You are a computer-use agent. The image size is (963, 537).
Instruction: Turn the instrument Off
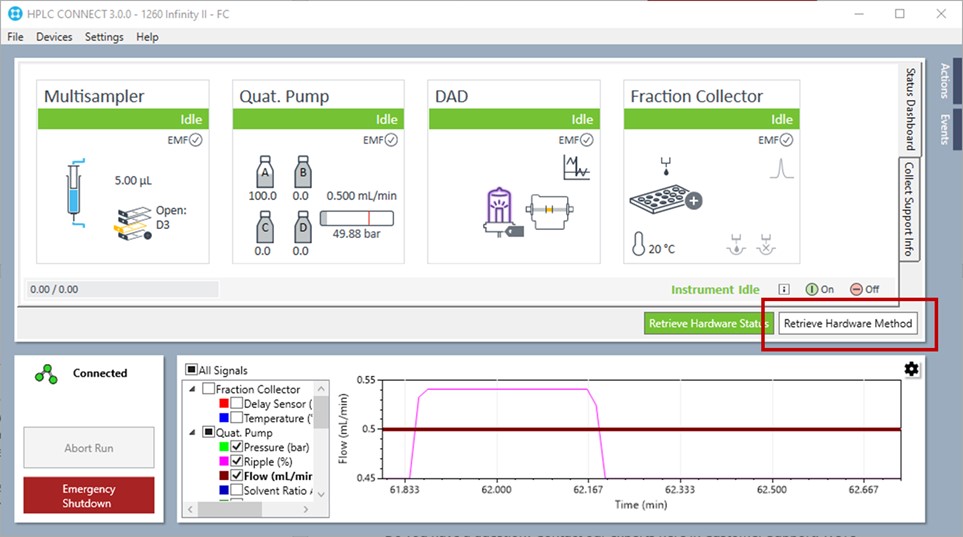pos(864,289)
